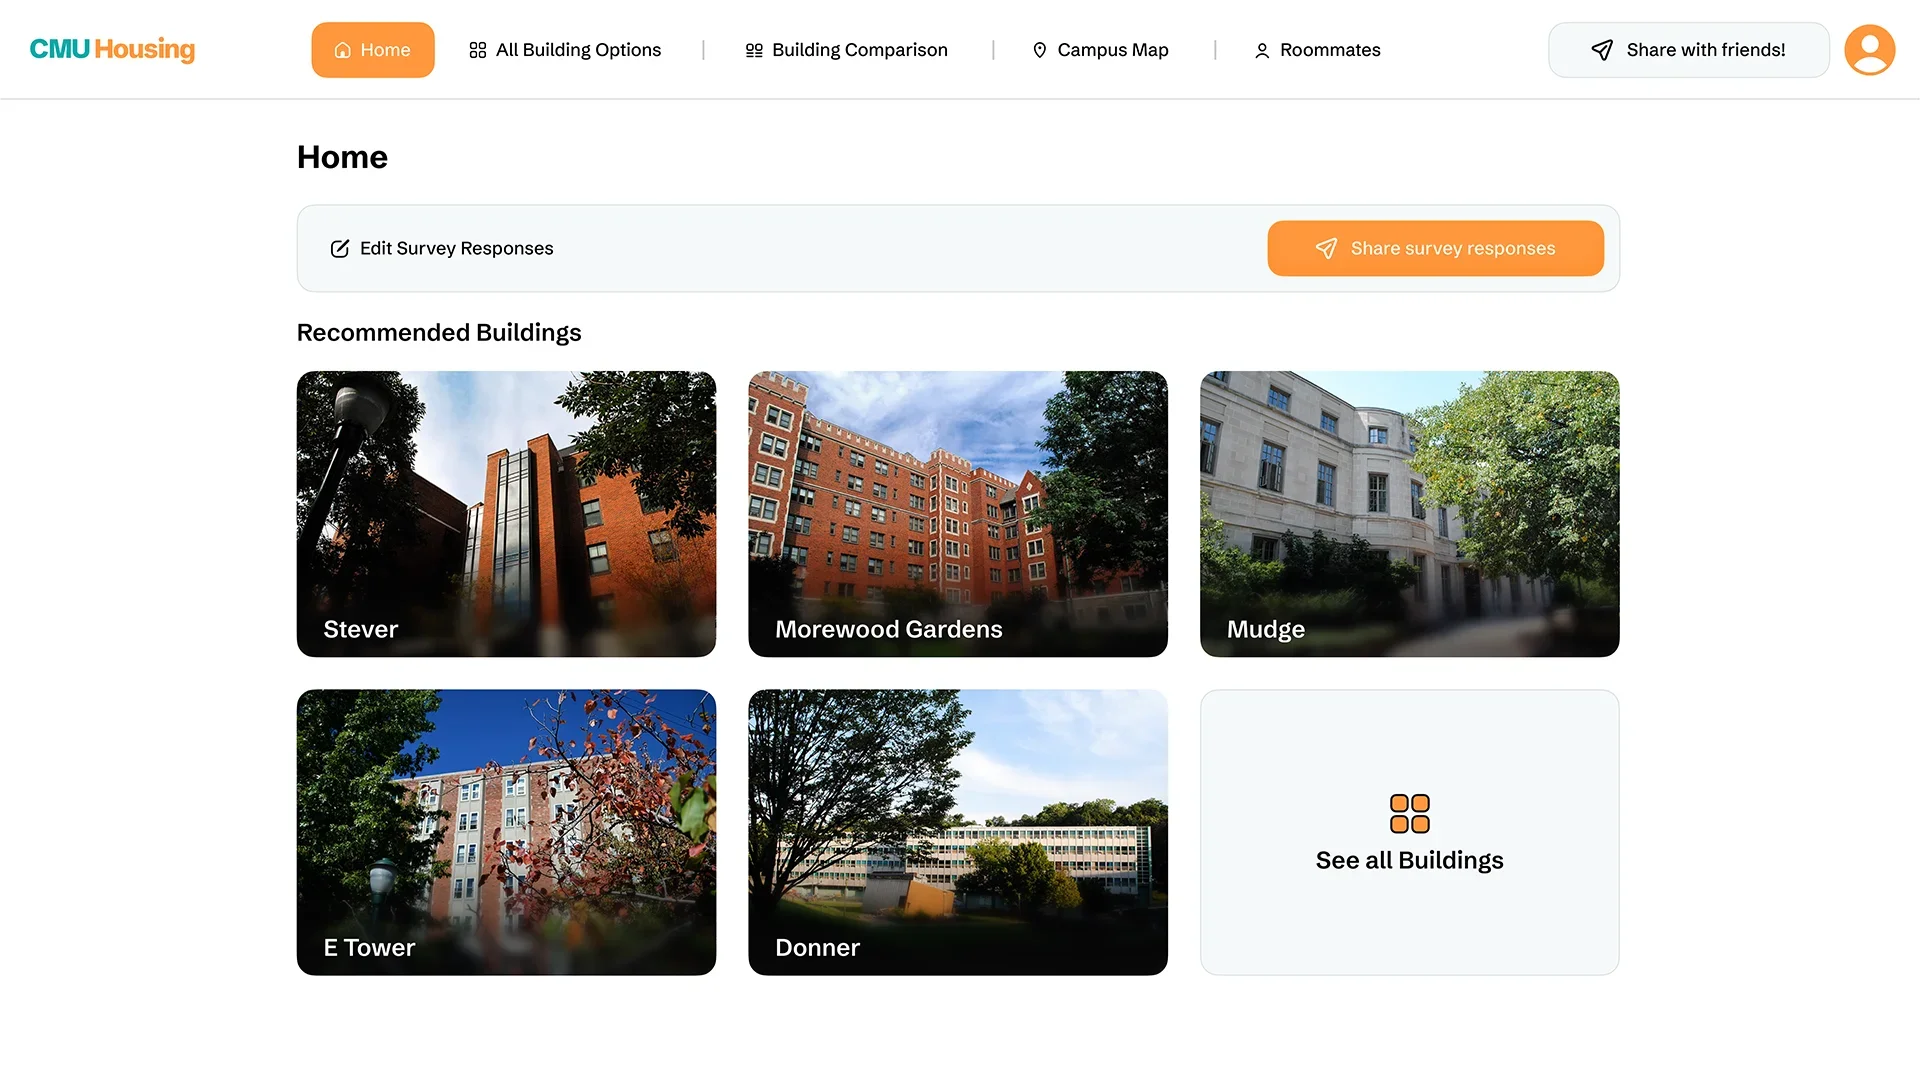This screenshot has width=1920, height=1080.
Task: Open the user profile avatar icon
Action: pos(1869,50)
